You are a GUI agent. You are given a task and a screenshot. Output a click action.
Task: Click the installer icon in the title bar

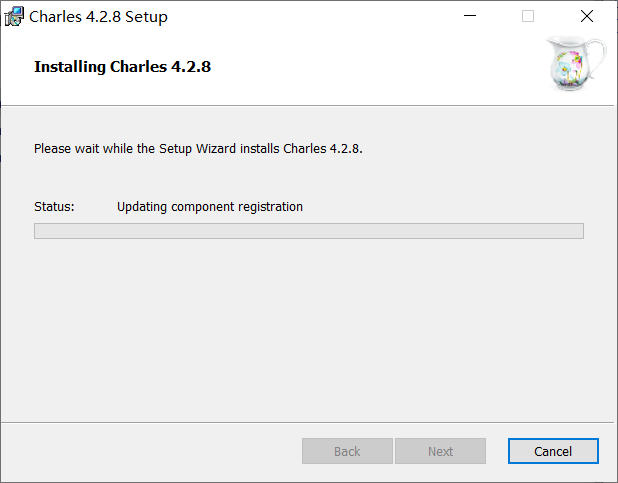coord(15,16)
